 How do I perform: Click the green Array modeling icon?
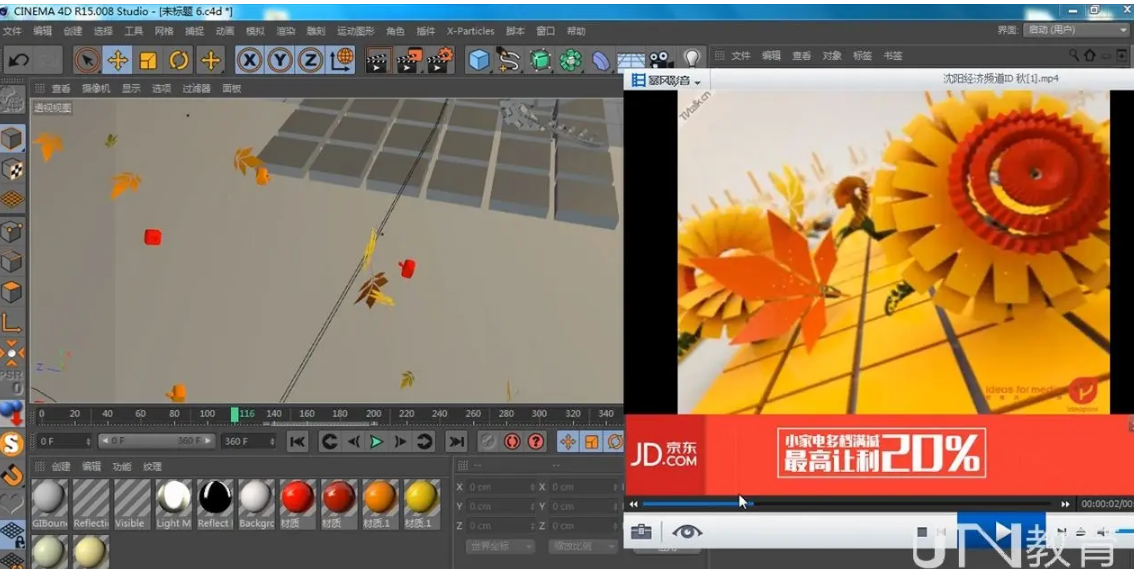pos(571,60)
